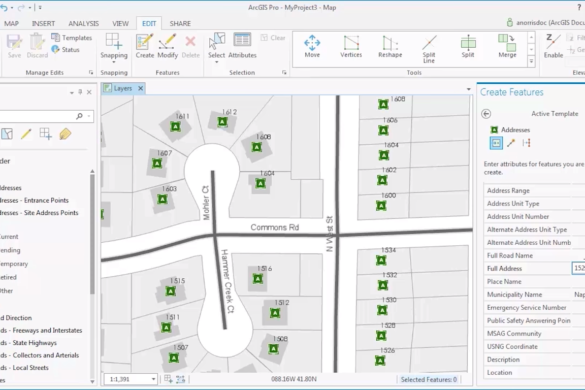585x390 pixels.
Task: Open the MAP ribbon tab
Action: [x=11, y=24]
